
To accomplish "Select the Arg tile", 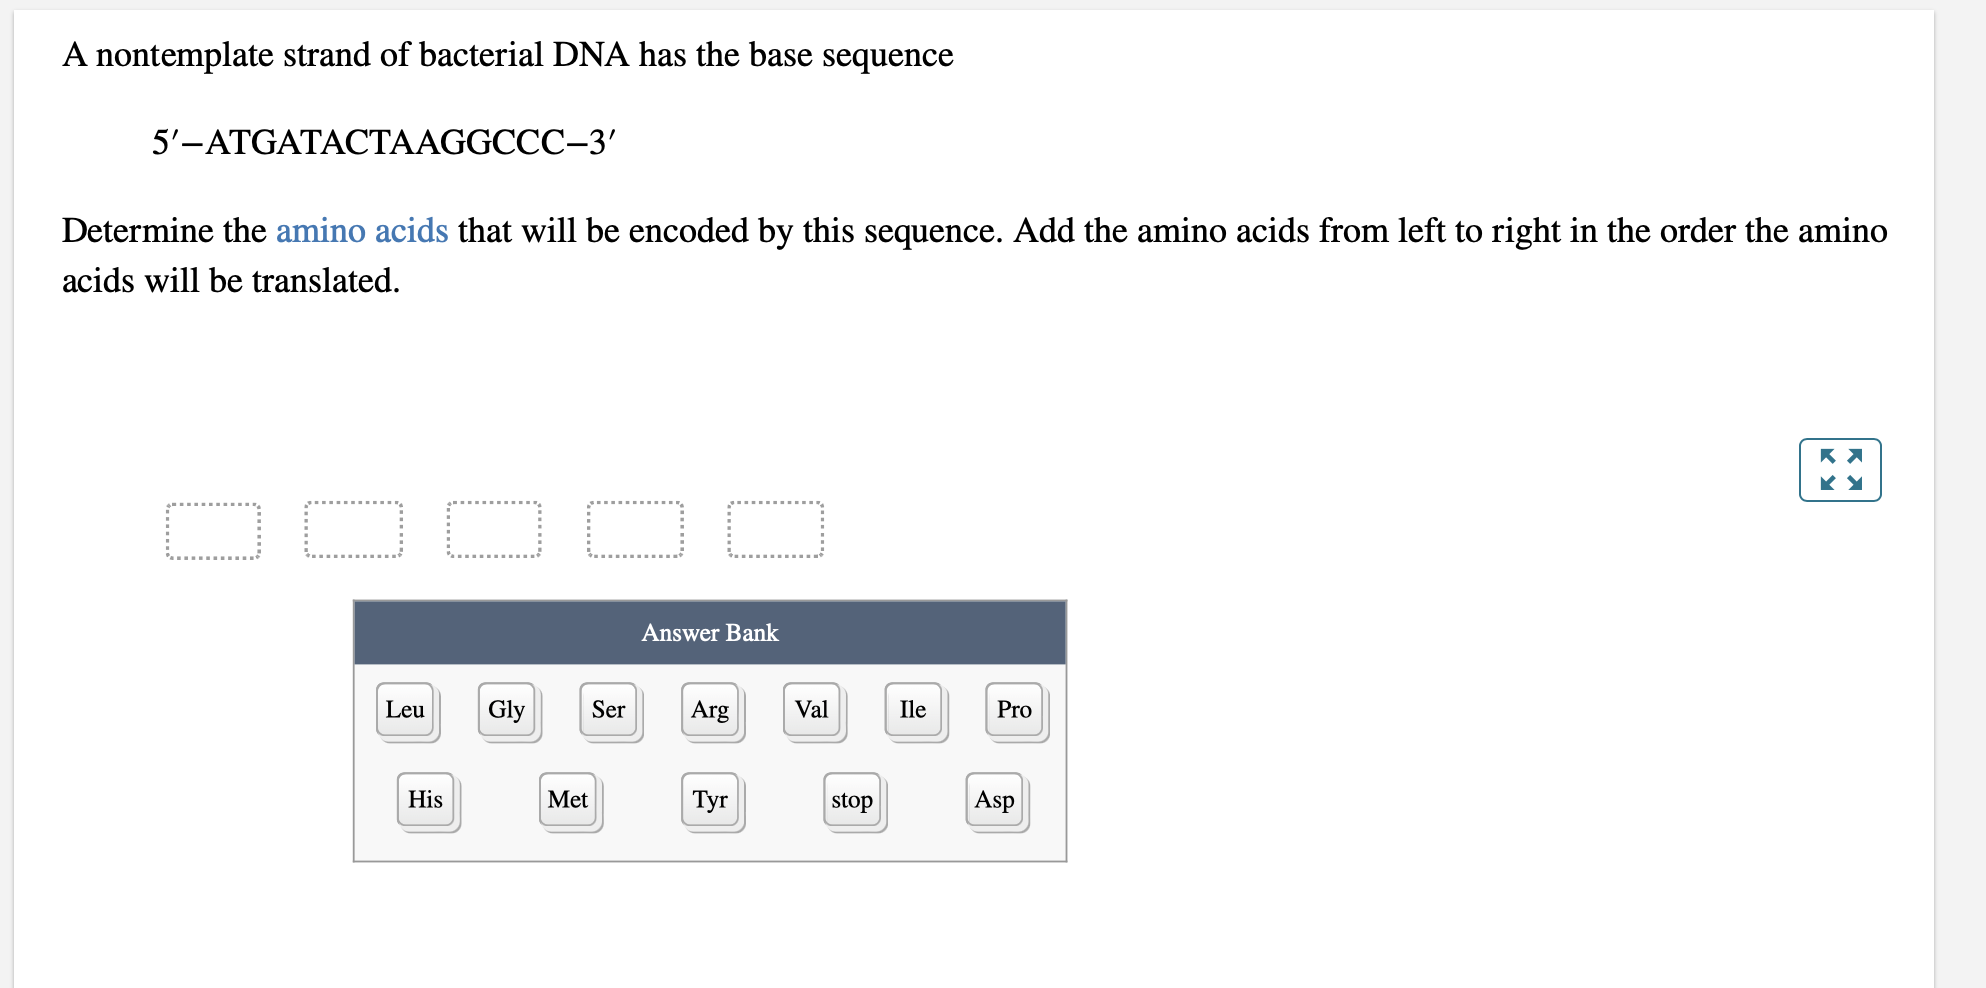I will pos(710,709).
